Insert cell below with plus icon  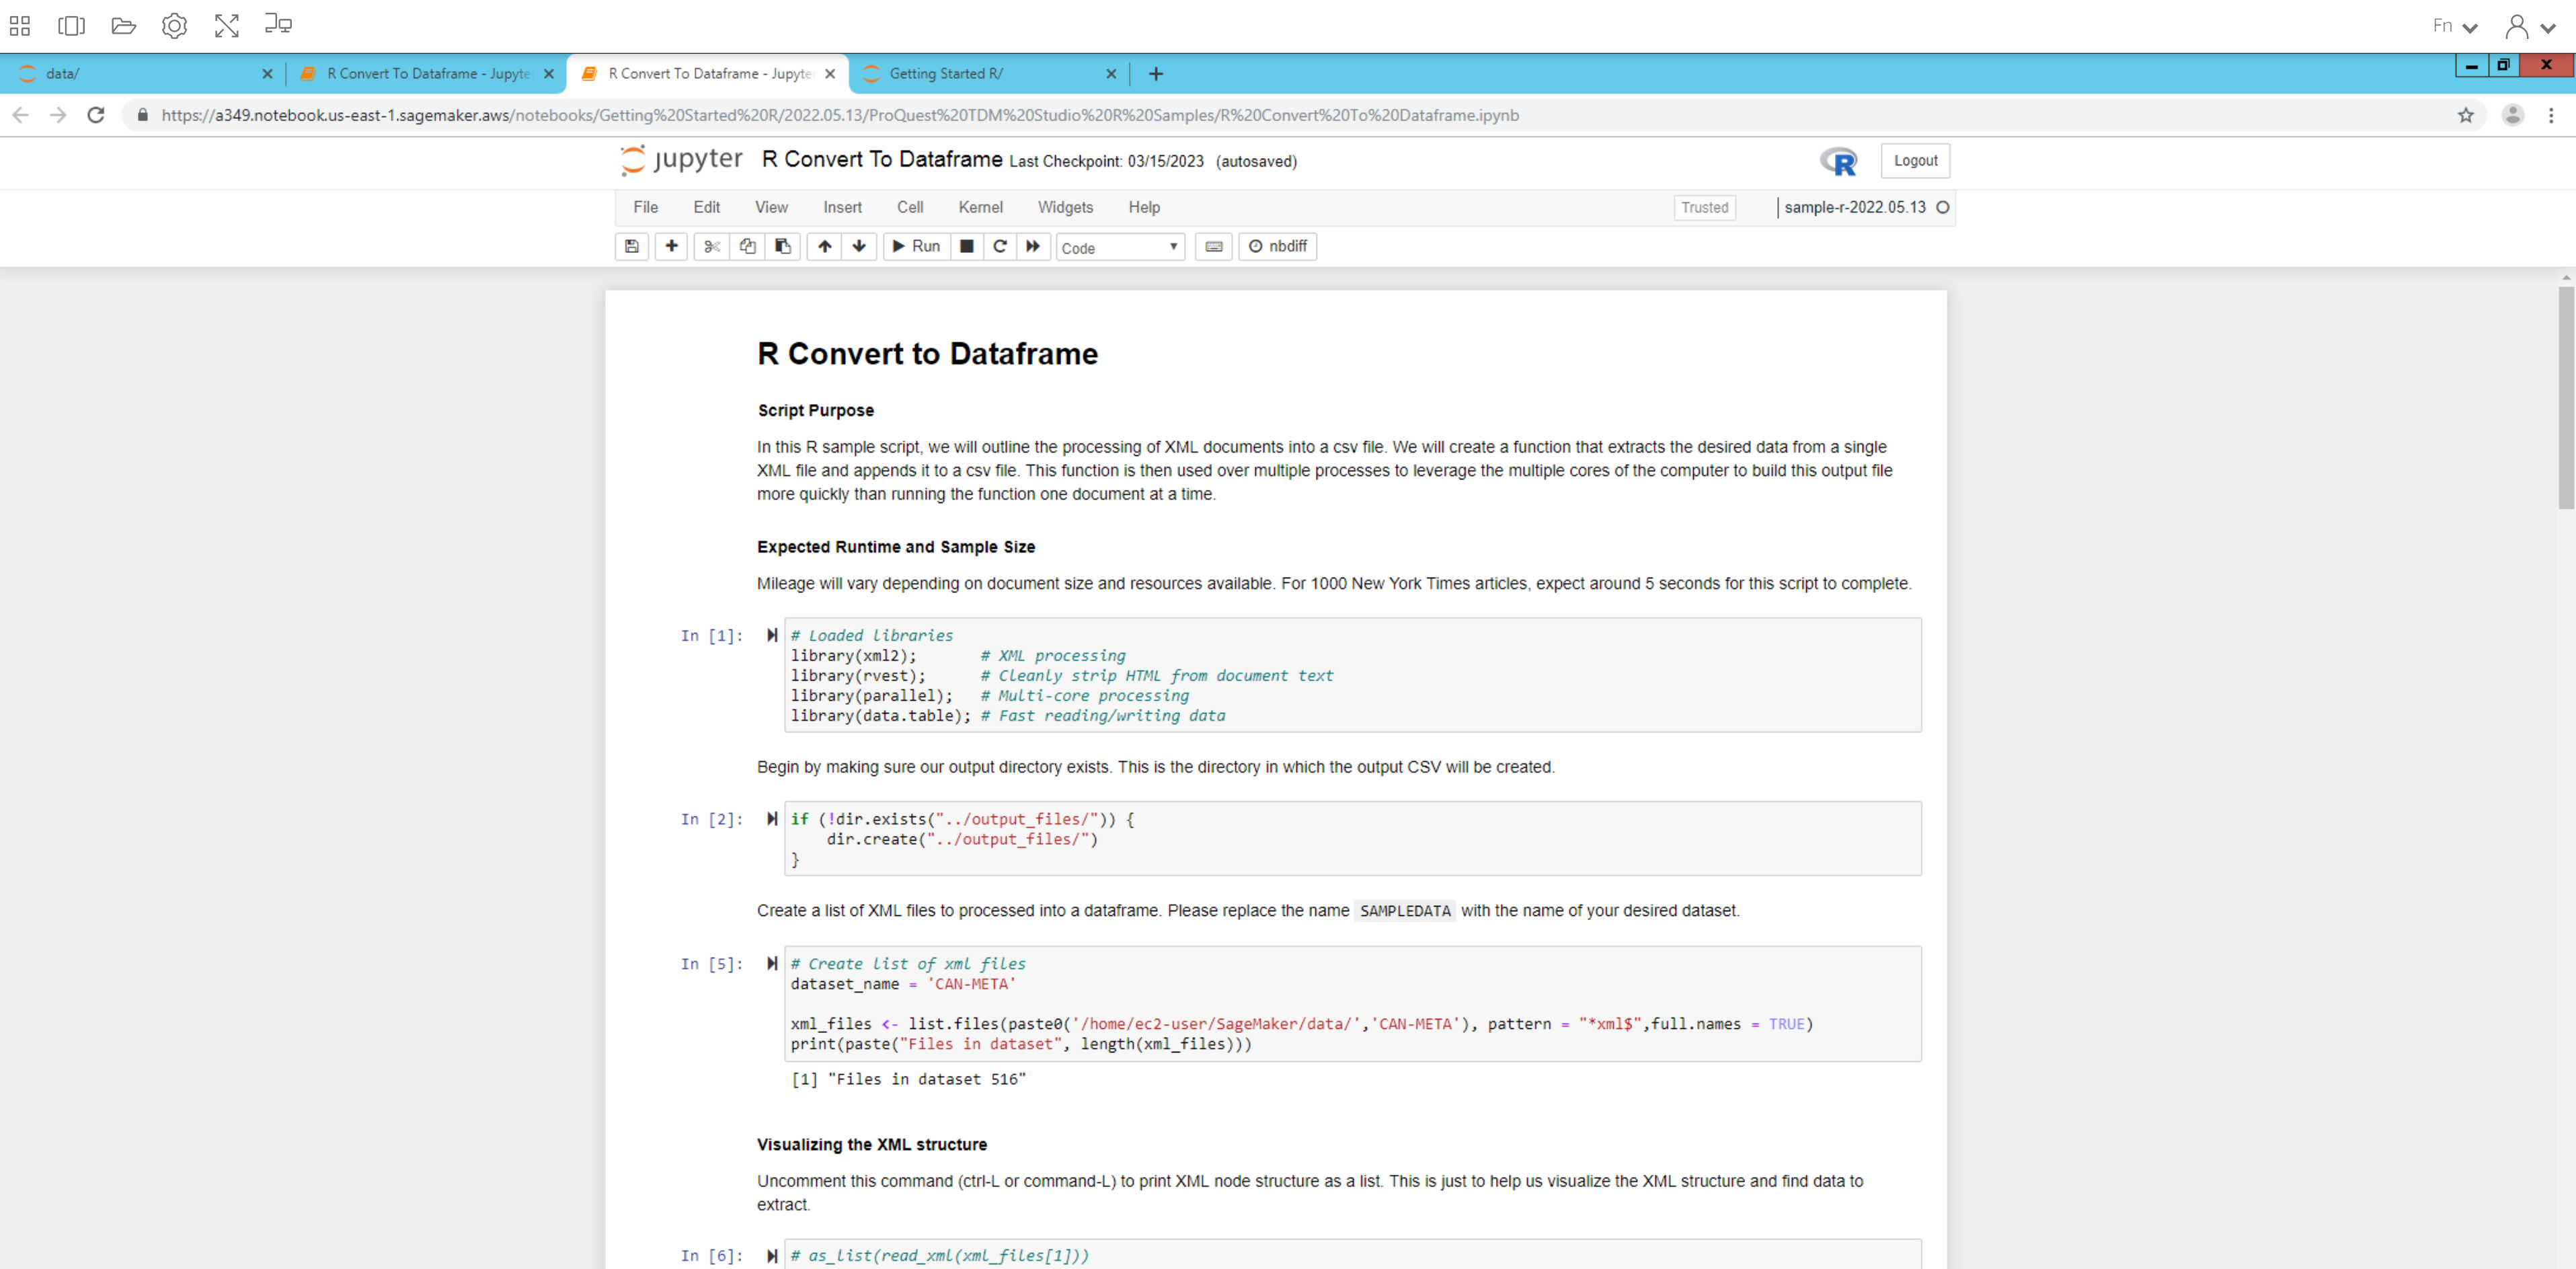tap(671, 246)
